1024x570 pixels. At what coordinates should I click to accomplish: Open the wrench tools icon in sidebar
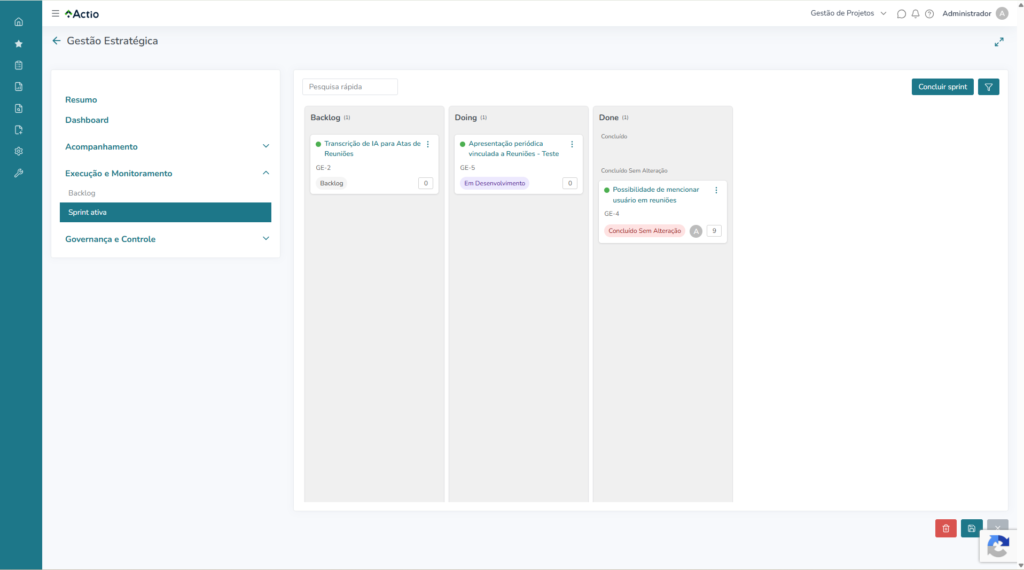point(18,173)
